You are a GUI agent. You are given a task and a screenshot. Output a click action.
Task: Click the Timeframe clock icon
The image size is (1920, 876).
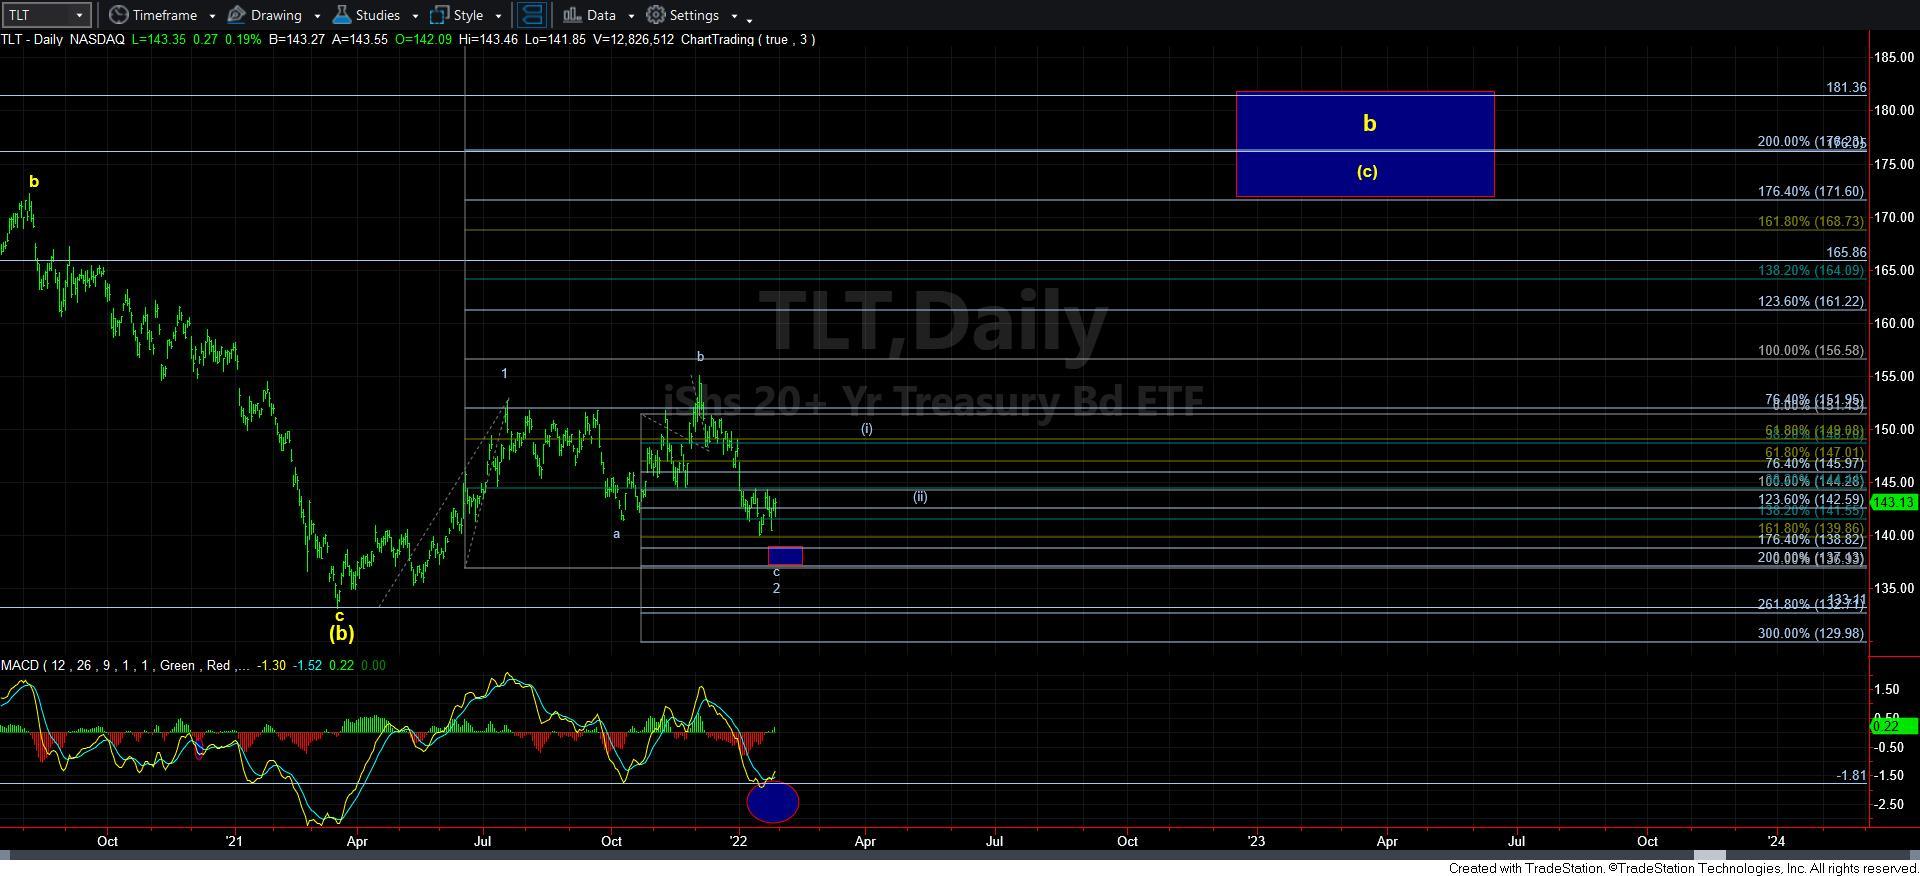coord(118,15)
